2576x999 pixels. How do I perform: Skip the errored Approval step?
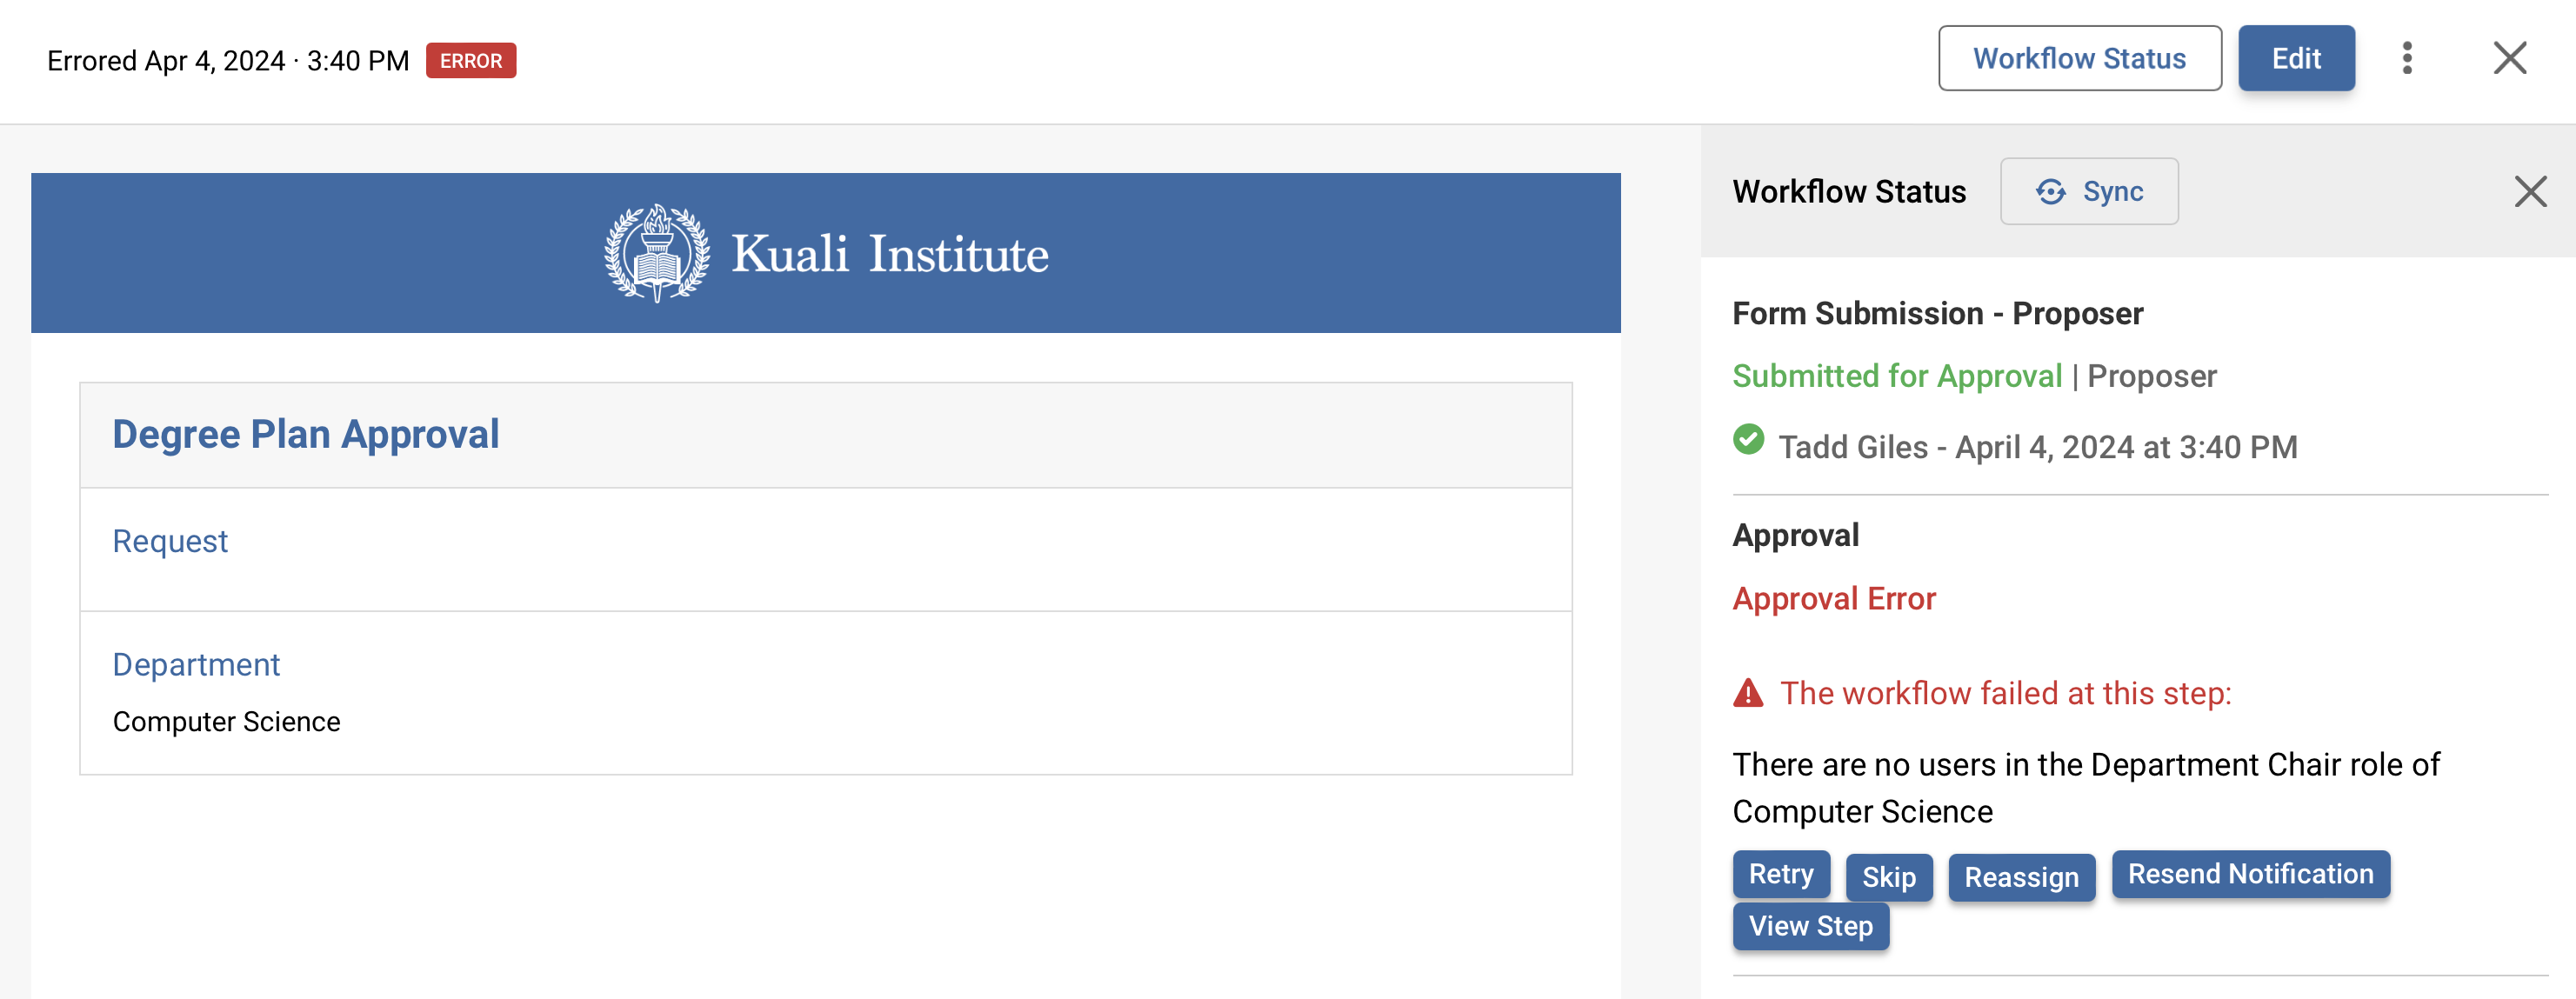coord(1889,877)
